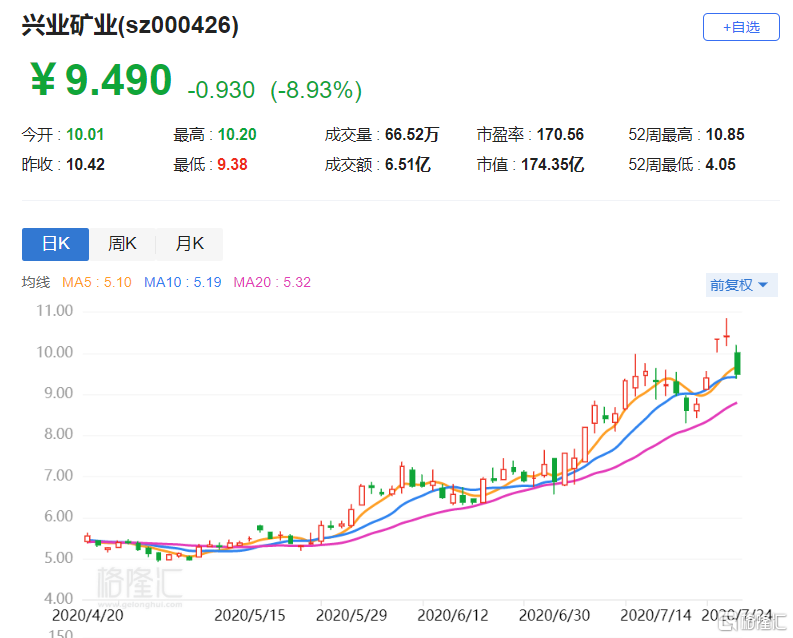Click the 成交额 value 6.51亿
Screen dimensions: 793x638
(x=408, y=164)
